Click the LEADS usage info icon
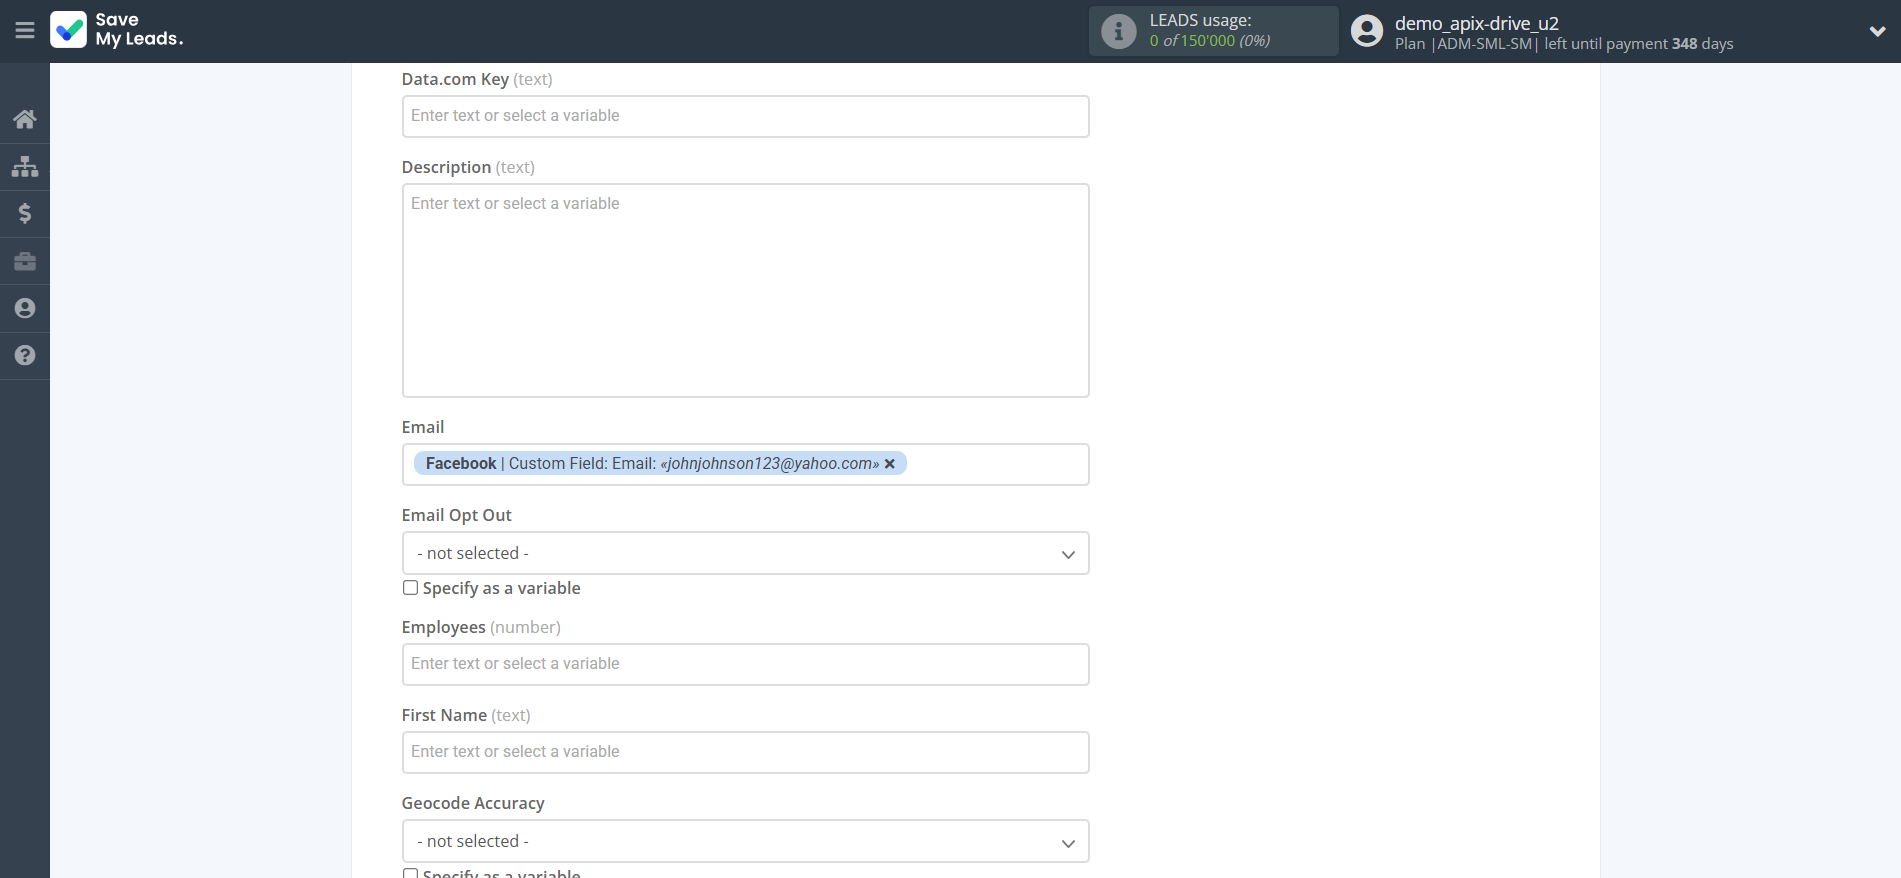Screen dimensions: 1901x878 tap(1118, 31)
